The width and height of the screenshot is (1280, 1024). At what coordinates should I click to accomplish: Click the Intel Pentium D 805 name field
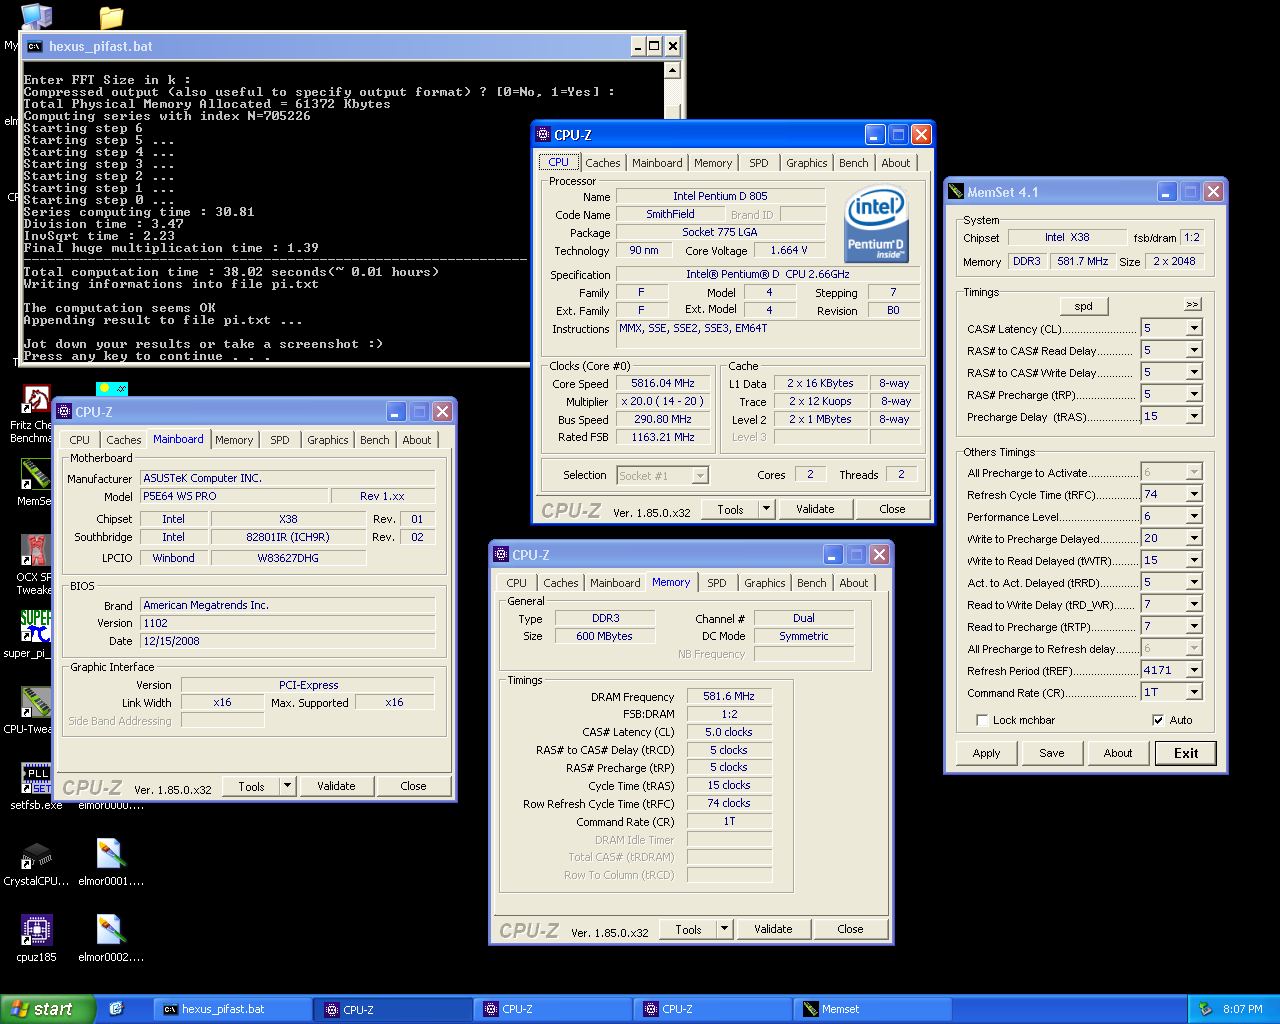[x=720, y=196]
